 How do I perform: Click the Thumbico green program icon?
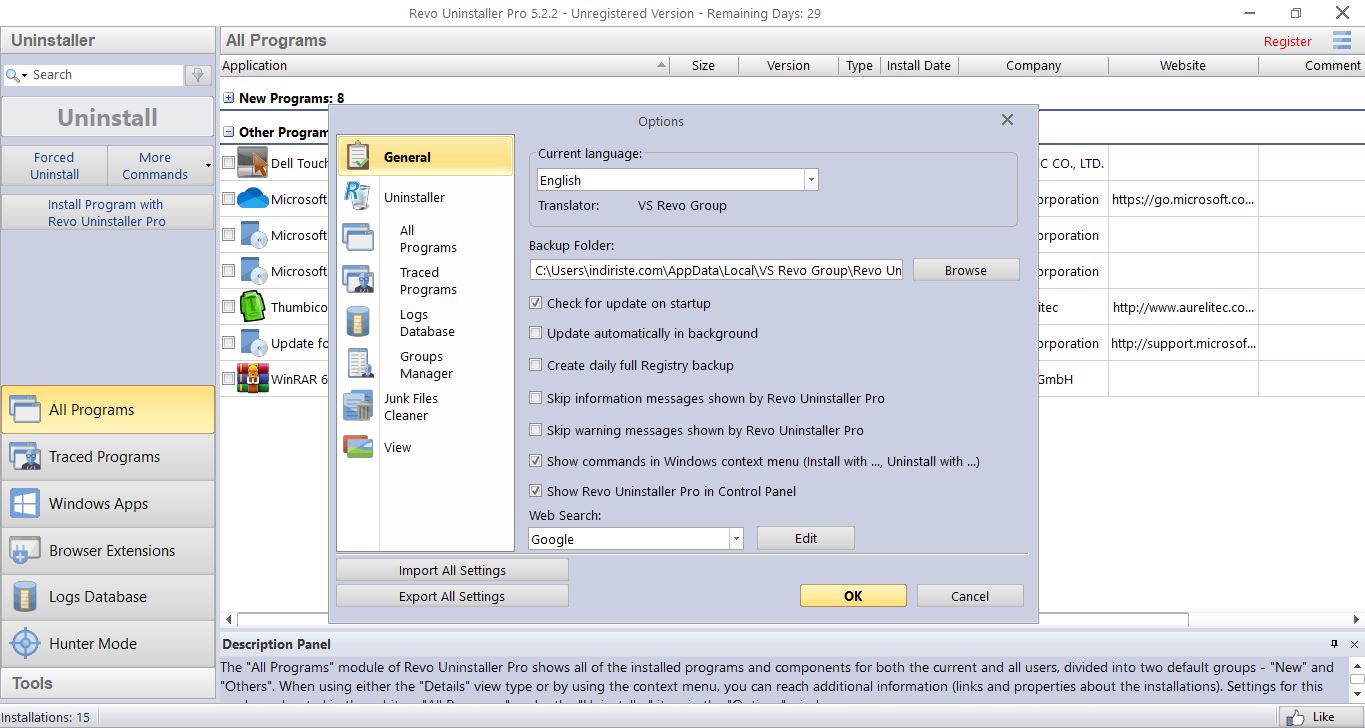pos(253,307)
